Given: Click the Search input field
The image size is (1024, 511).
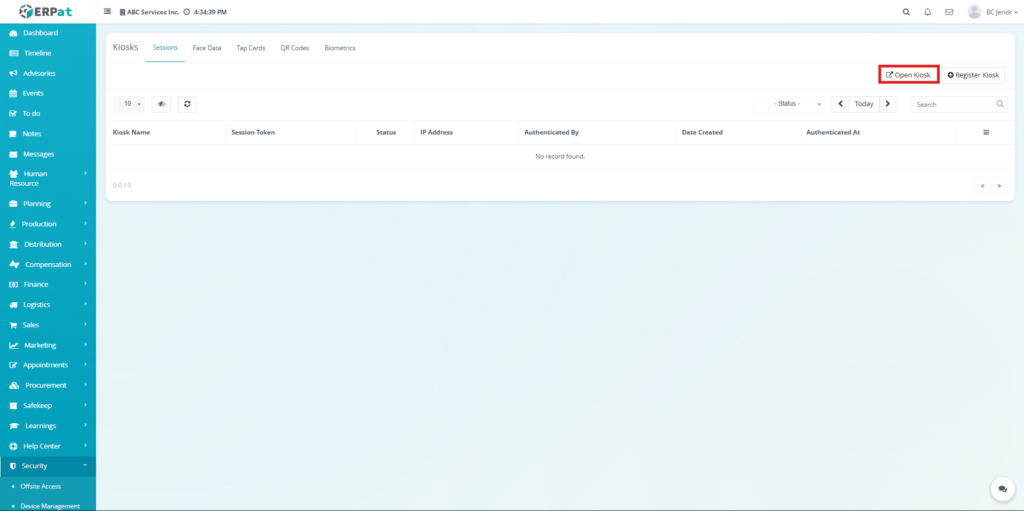Looking at the screenshot, I should pos(952,104).
